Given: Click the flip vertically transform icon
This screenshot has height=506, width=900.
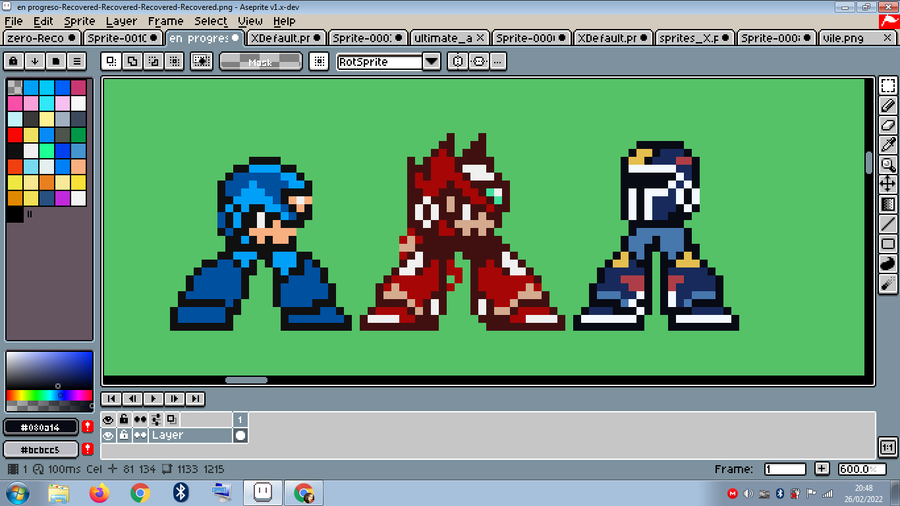Looking at the screenshot, I should (x=478, y=61).
